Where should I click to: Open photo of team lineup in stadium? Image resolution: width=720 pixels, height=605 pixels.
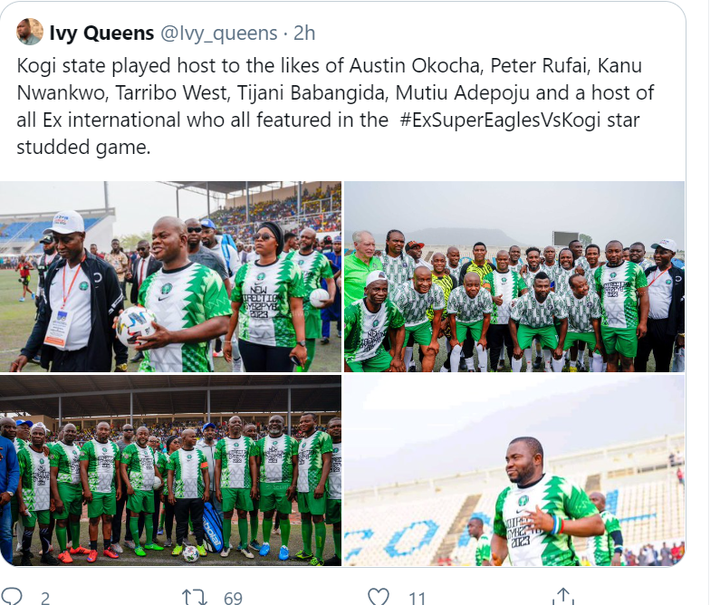tap(170, 470)
